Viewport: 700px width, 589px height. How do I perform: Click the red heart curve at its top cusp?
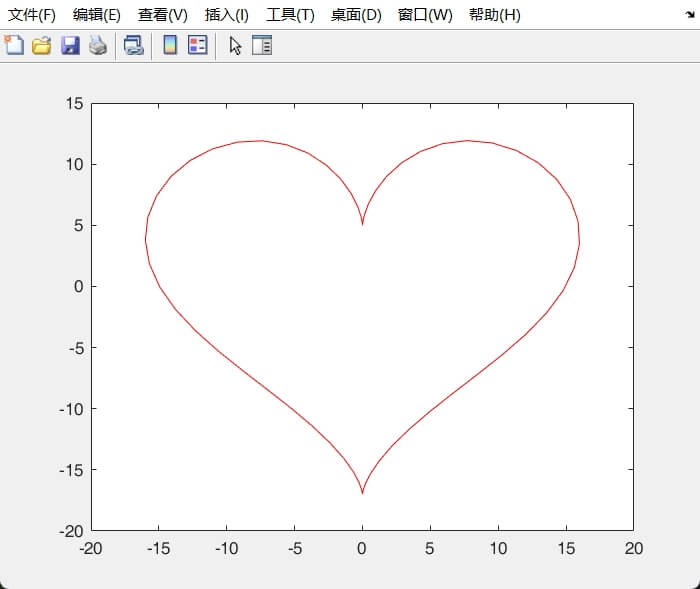(x=362, y=224)
